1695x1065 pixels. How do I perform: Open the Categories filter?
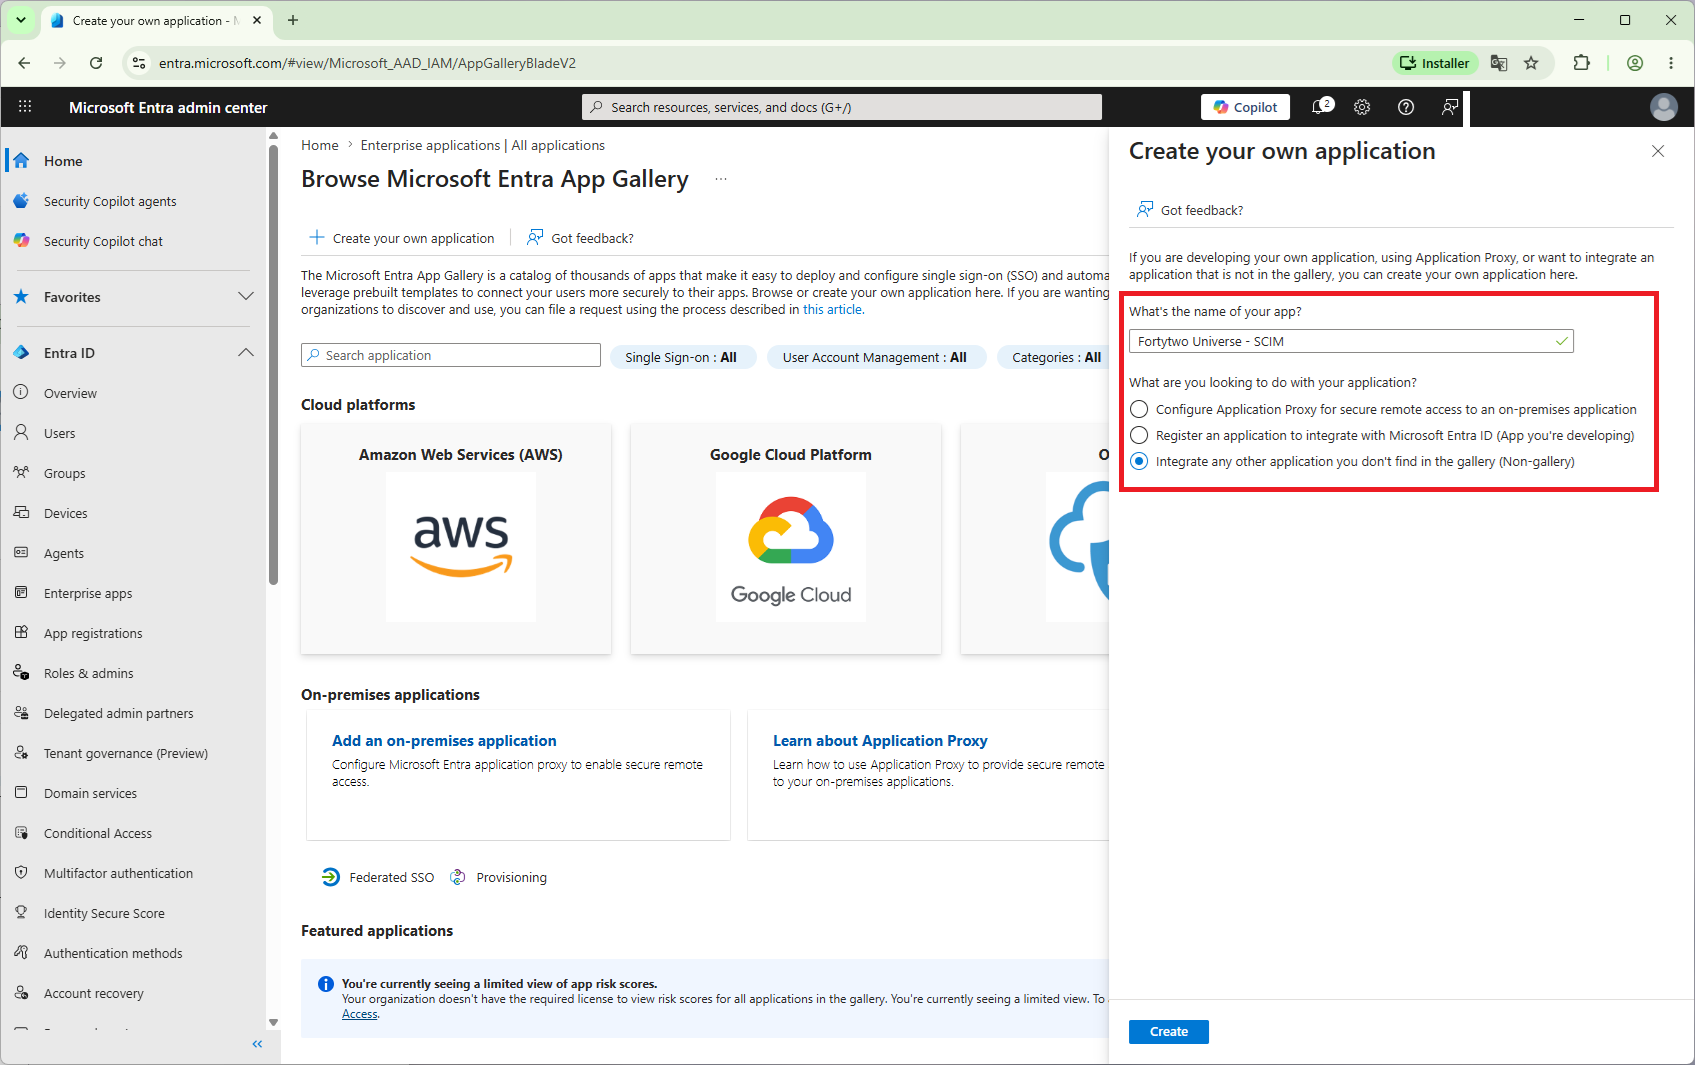coord(1056,357)
